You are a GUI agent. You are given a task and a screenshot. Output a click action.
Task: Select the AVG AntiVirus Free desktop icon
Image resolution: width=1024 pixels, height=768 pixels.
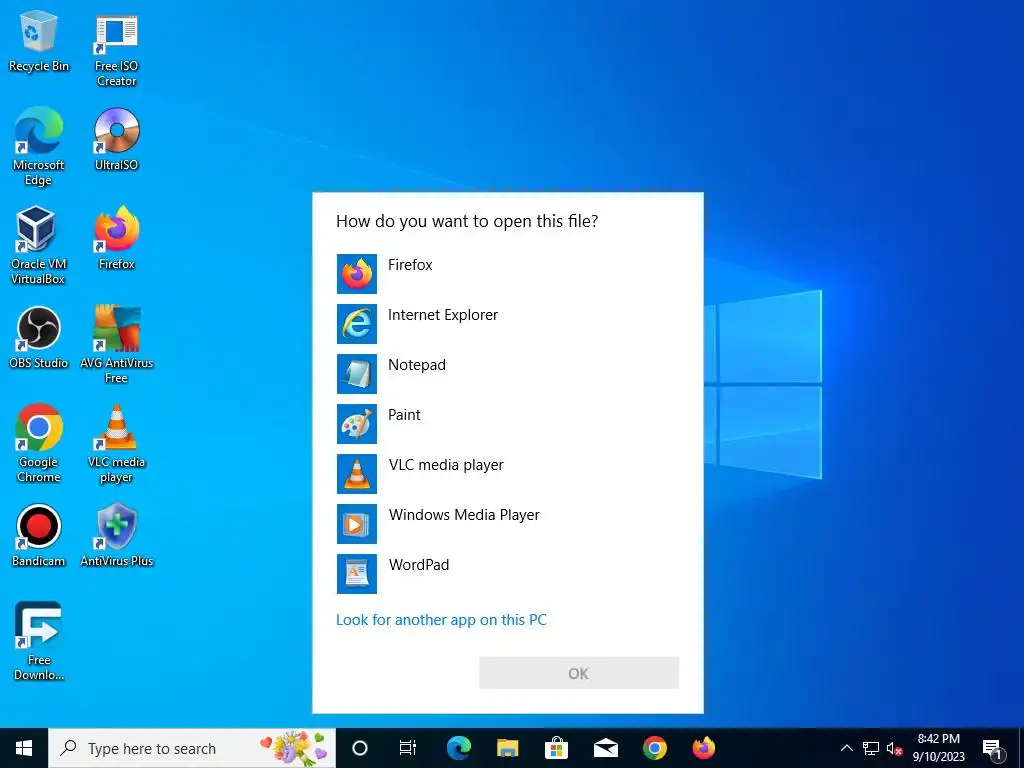116,344
